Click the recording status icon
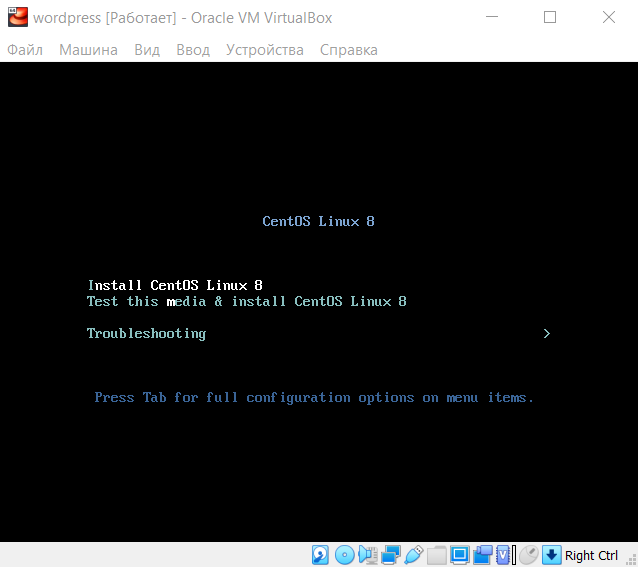 483,555
